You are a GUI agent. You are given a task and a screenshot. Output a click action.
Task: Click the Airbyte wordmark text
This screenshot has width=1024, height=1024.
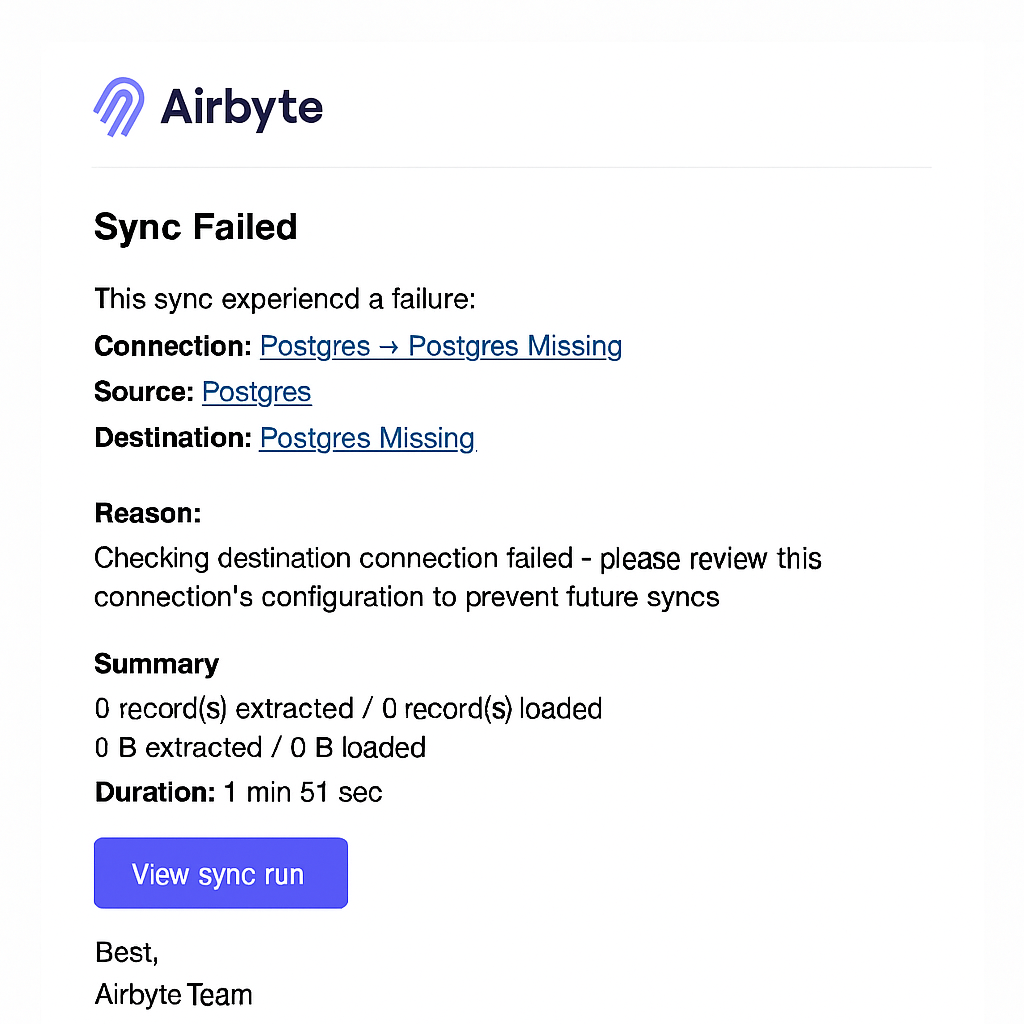241,107
